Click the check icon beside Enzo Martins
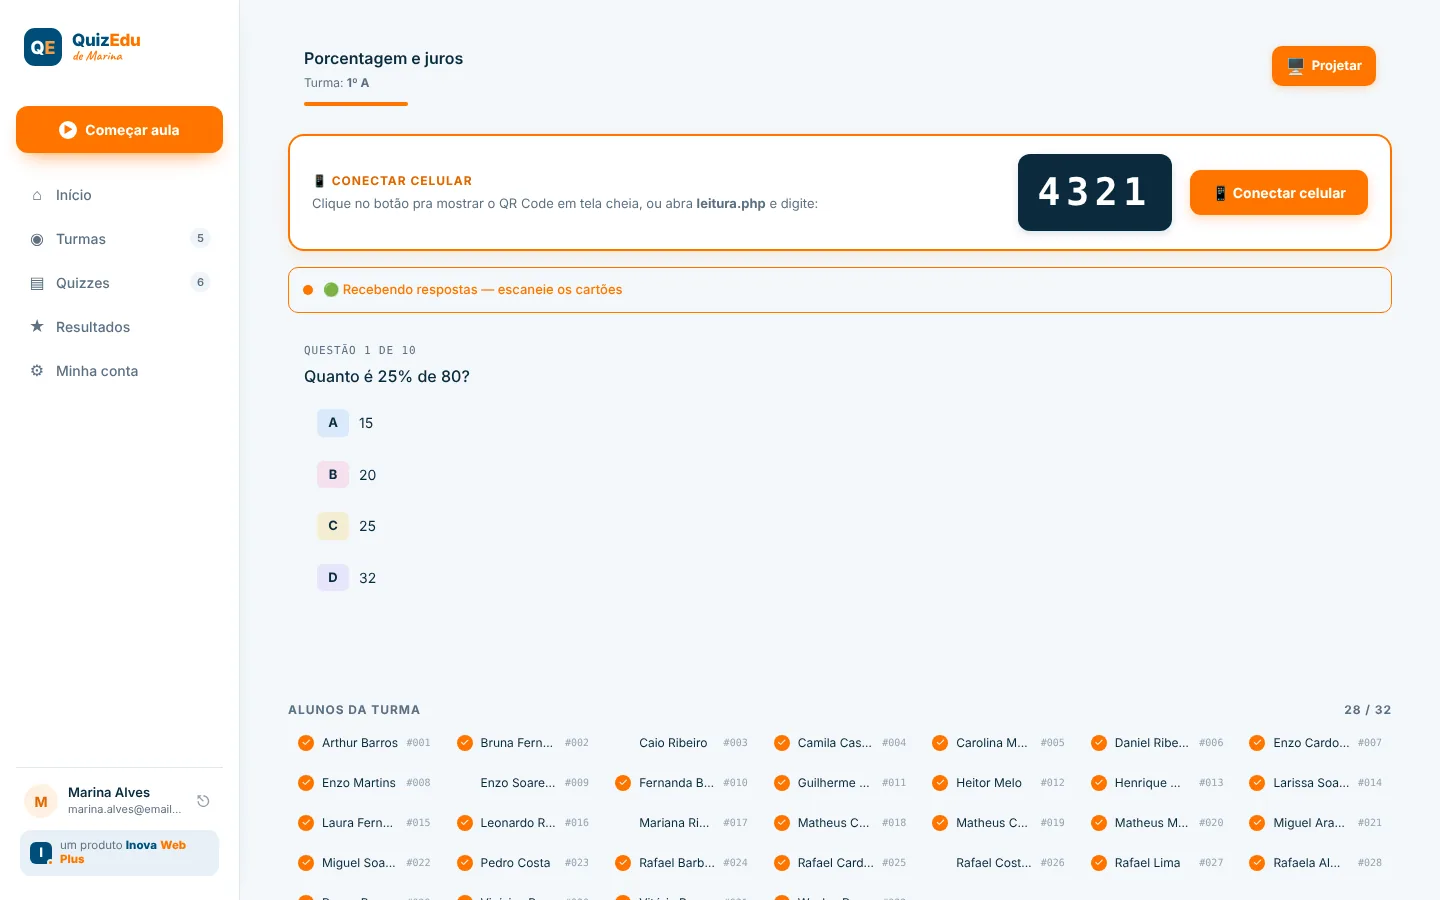 click(x=306, y=783)
